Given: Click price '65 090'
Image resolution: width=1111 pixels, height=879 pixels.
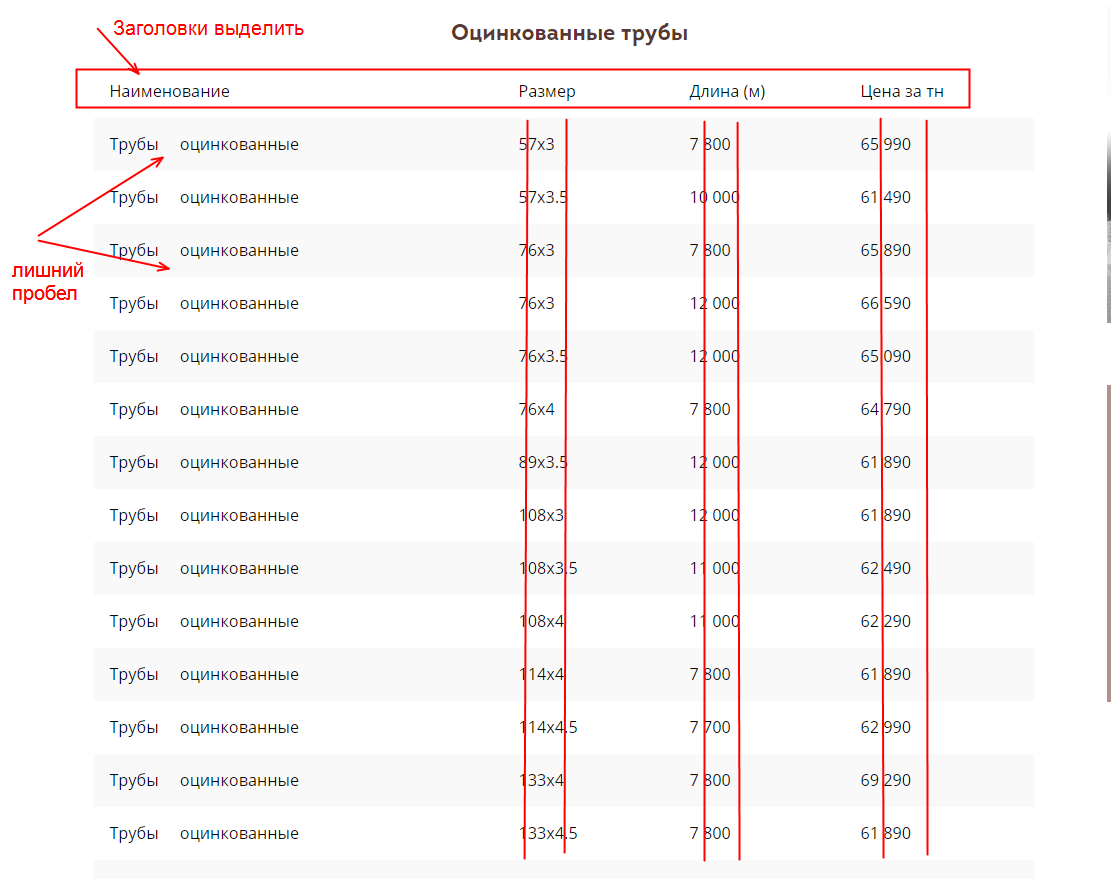Looking at the screenshot, I should [x=886, y=357].
